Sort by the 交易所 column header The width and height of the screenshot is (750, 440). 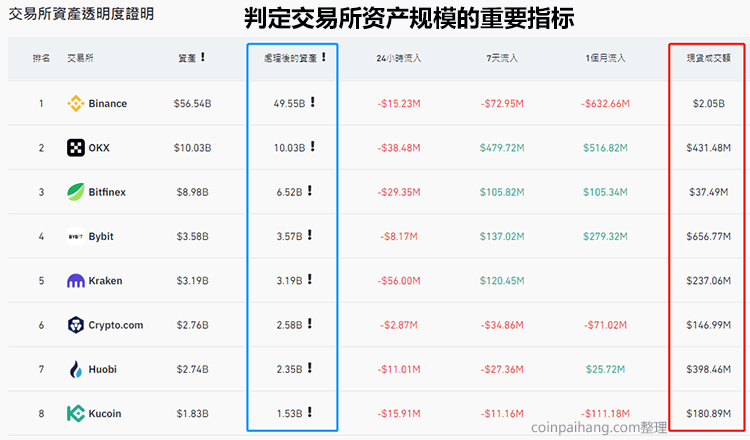click(80, 58)
